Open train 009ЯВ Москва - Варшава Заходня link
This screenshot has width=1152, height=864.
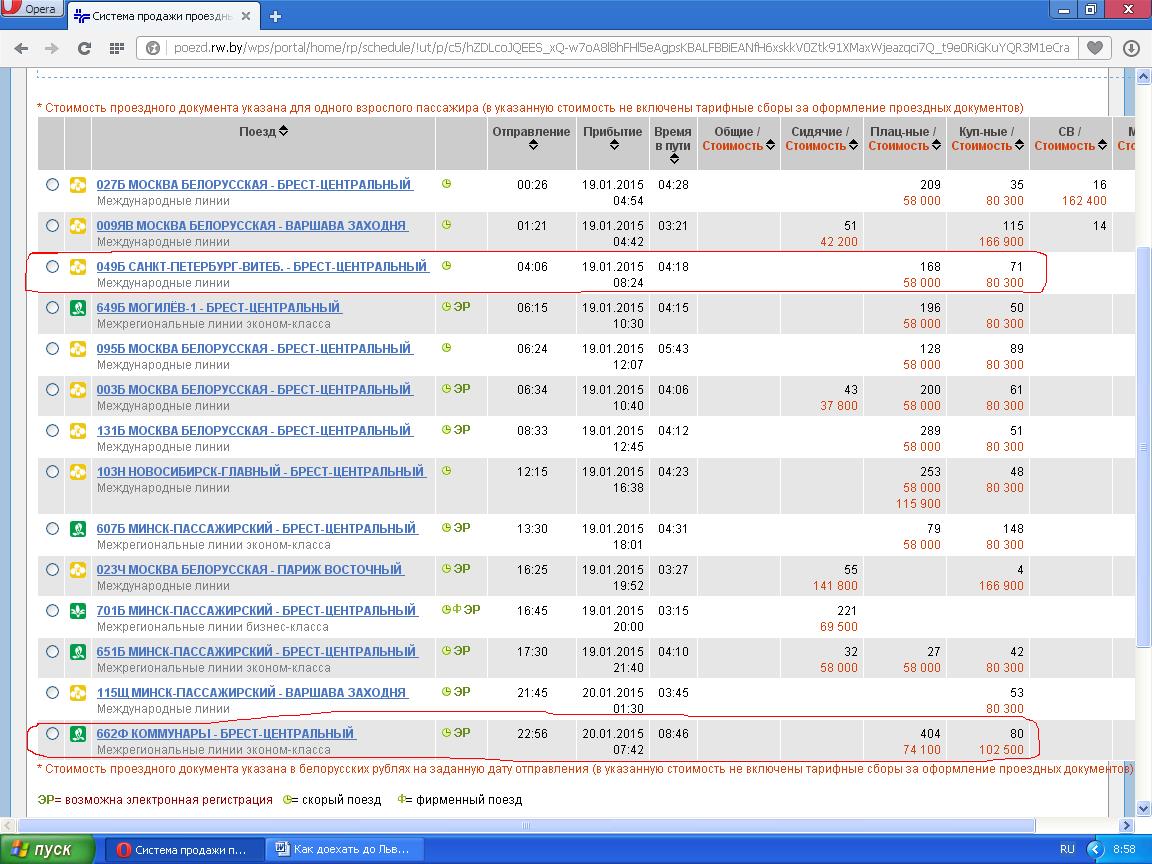pos(252,226)
